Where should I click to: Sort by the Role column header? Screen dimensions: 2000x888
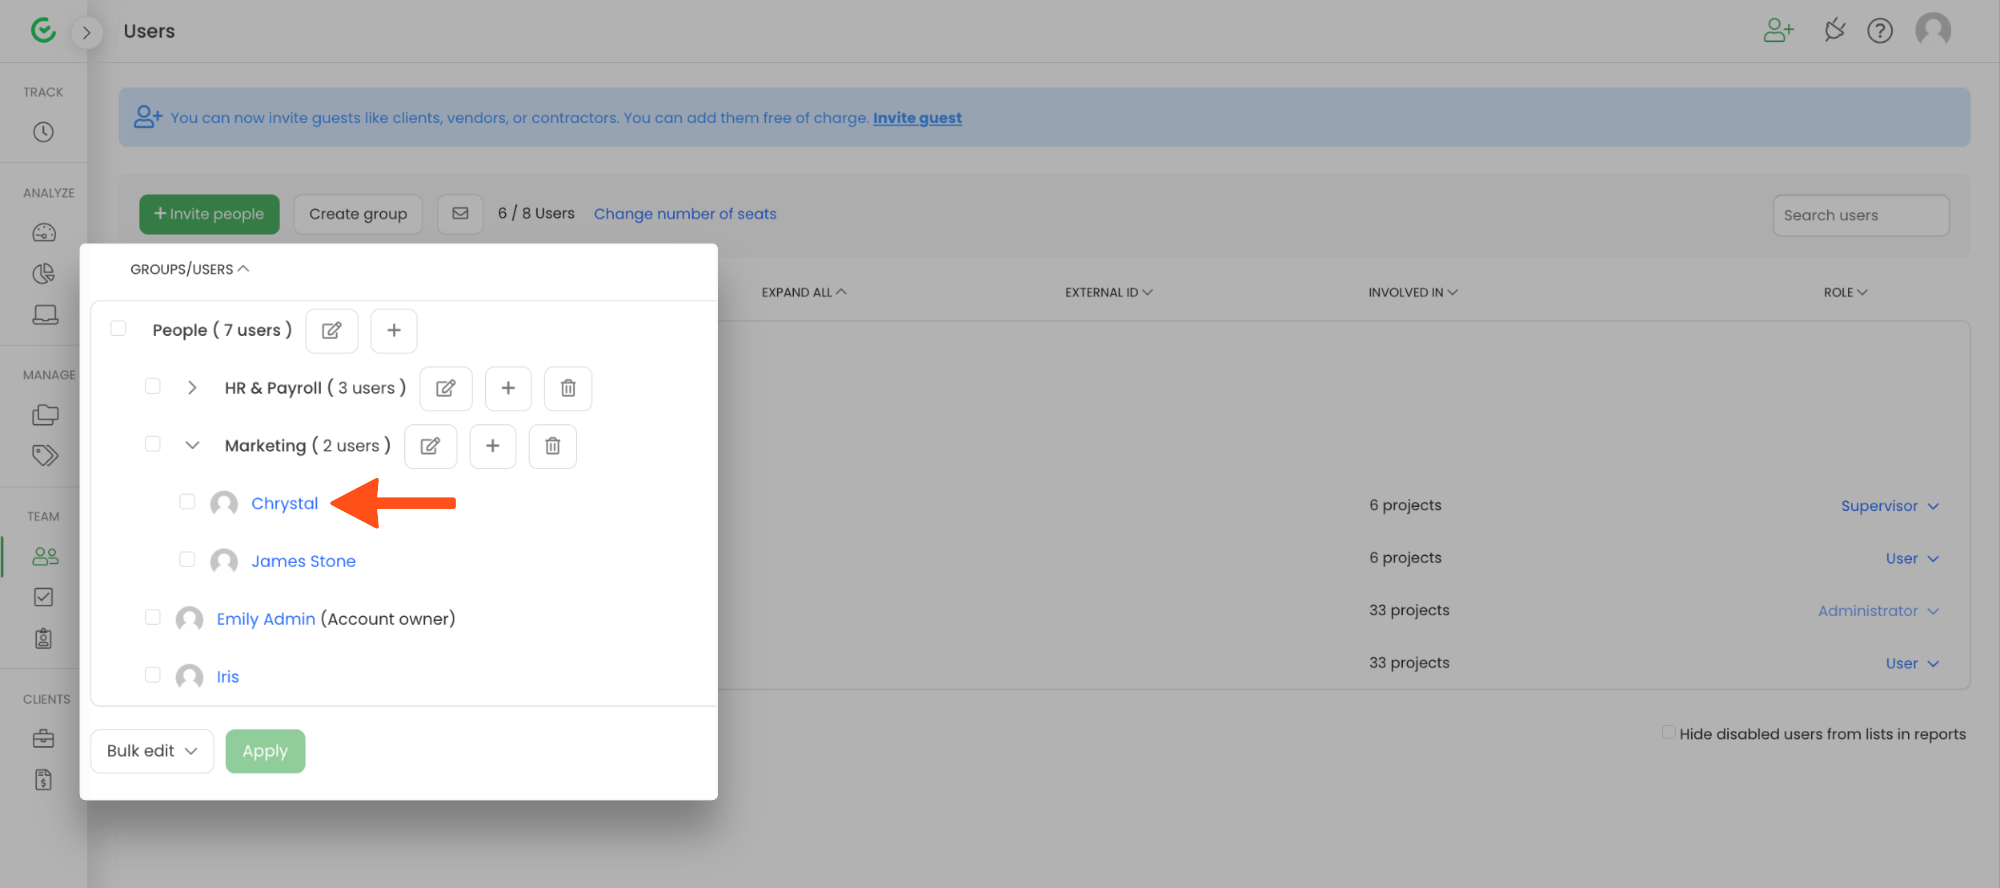[1845, 292]
